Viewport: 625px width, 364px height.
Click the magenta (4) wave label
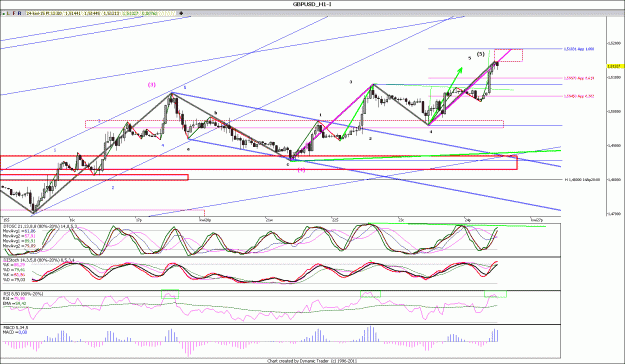(301, 170)
